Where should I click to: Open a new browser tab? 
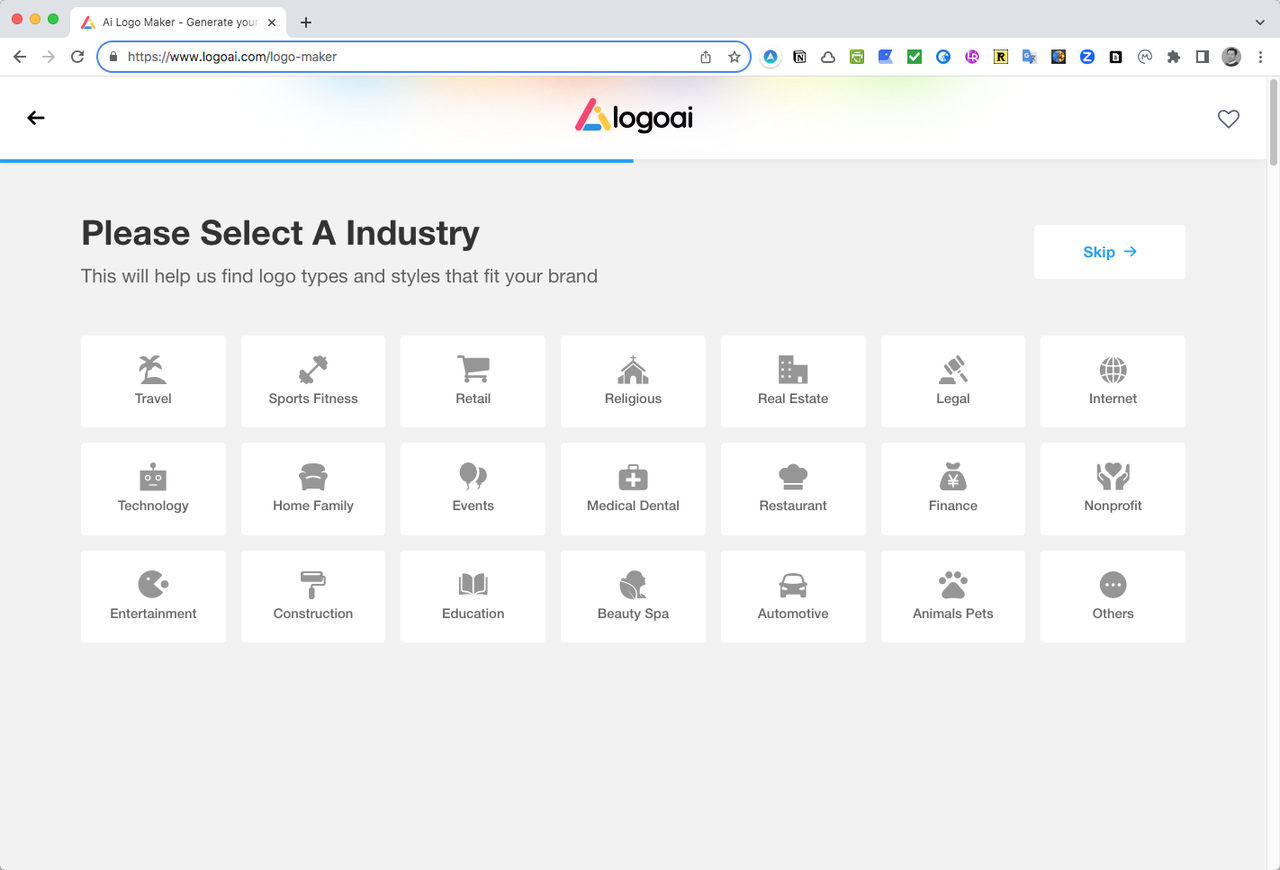click(306, 22)
